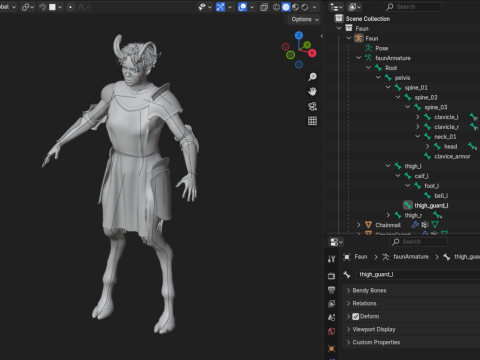The width and height of the screenshot is (480, 360).
Task: Click the thigh_guard_l bone name field
Action: (418, 274)
